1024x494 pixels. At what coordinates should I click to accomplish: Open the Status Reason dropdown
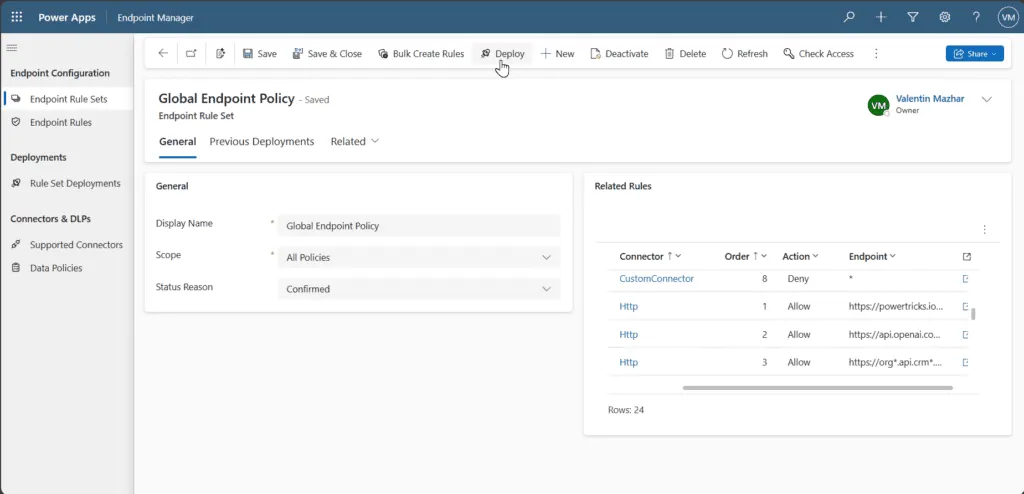419,289
